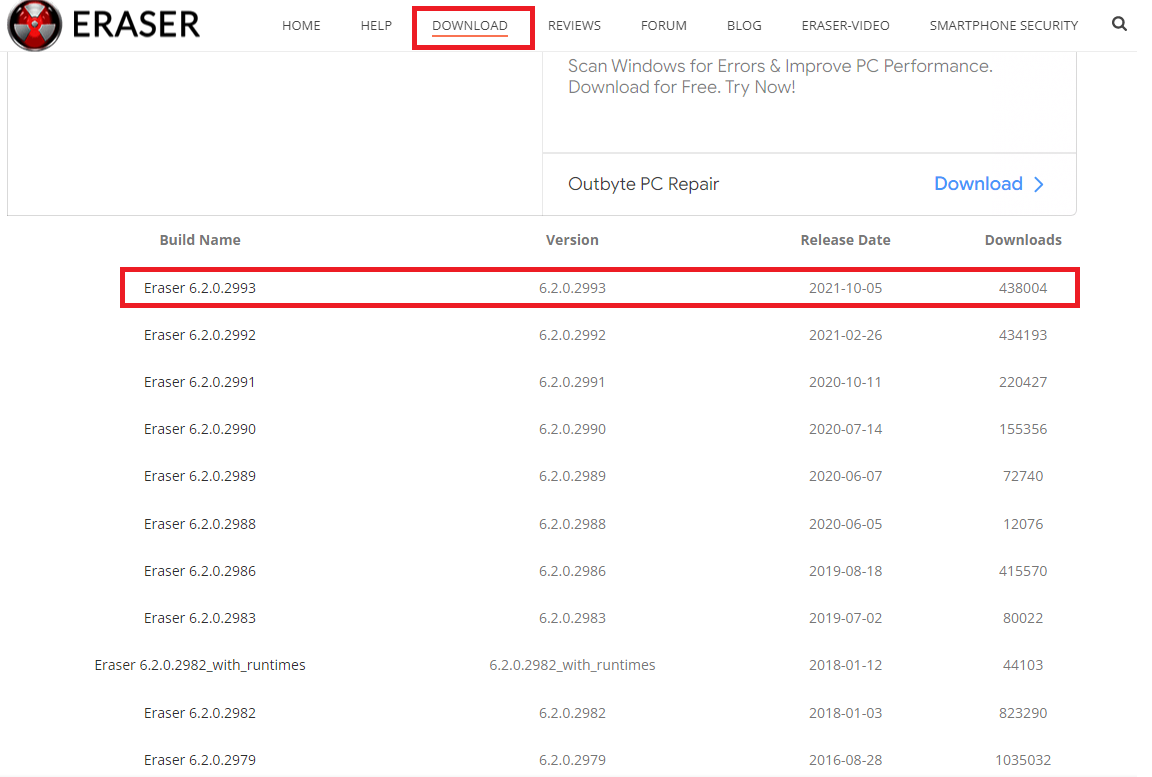Screen dimensions: 1152x777
Task: Click release date 2020-07-14
Action: (x=846, y=429)
